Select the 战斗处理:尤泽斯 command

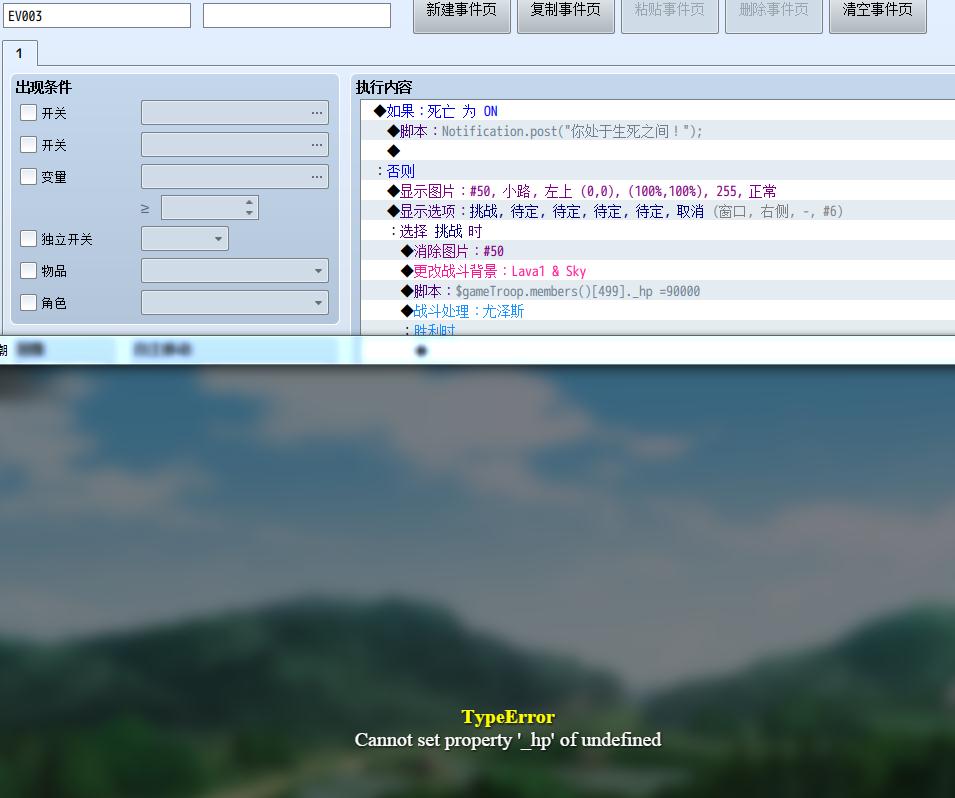pyautogui.click(x=658, y=311)
